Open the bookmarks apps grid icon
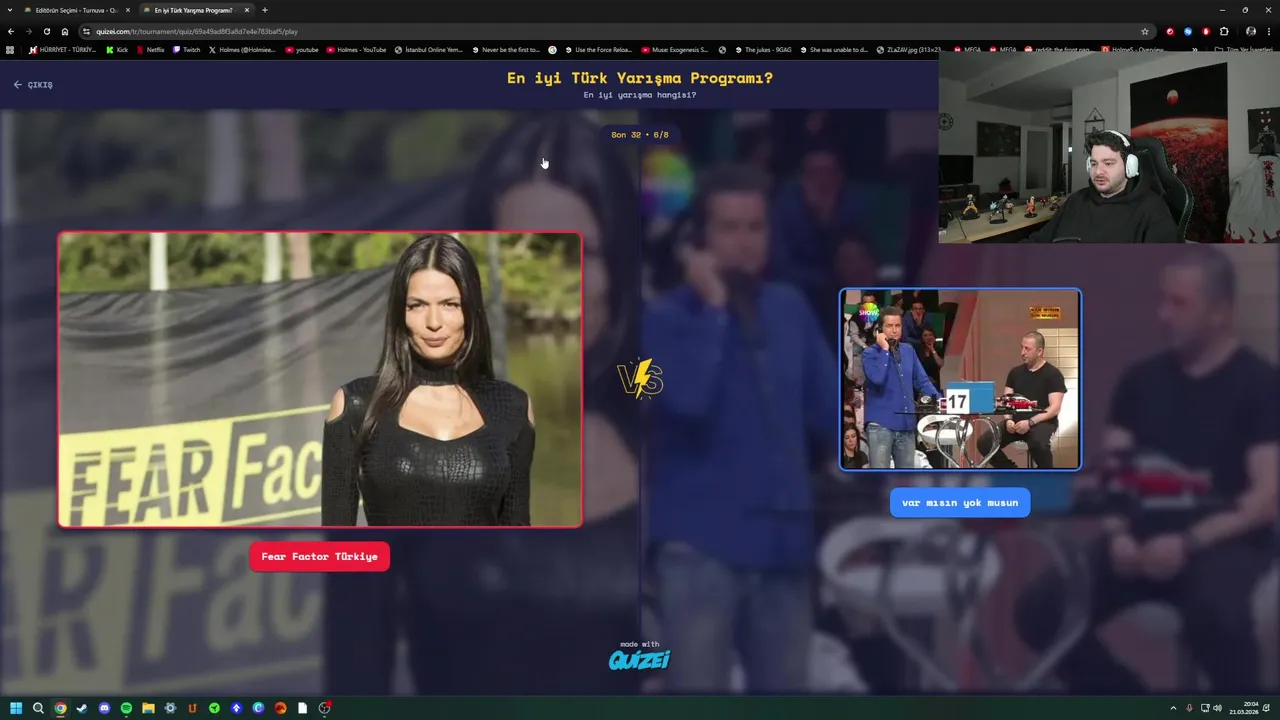 point(10,49)
